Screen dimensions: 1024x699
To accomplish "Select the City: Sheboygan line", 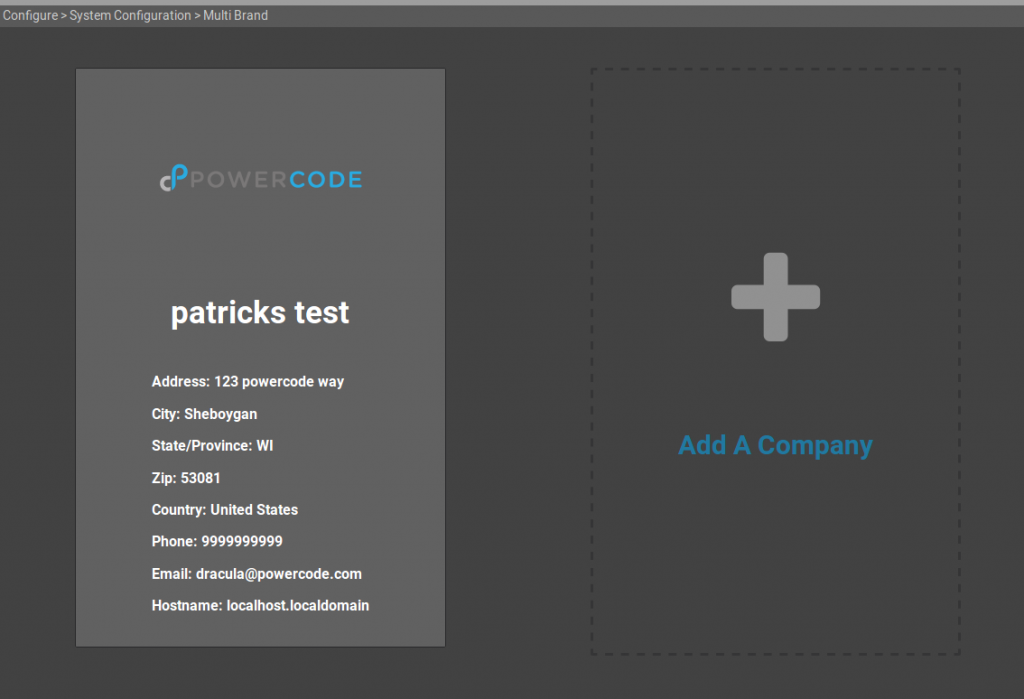I will [x=204, y=414].
